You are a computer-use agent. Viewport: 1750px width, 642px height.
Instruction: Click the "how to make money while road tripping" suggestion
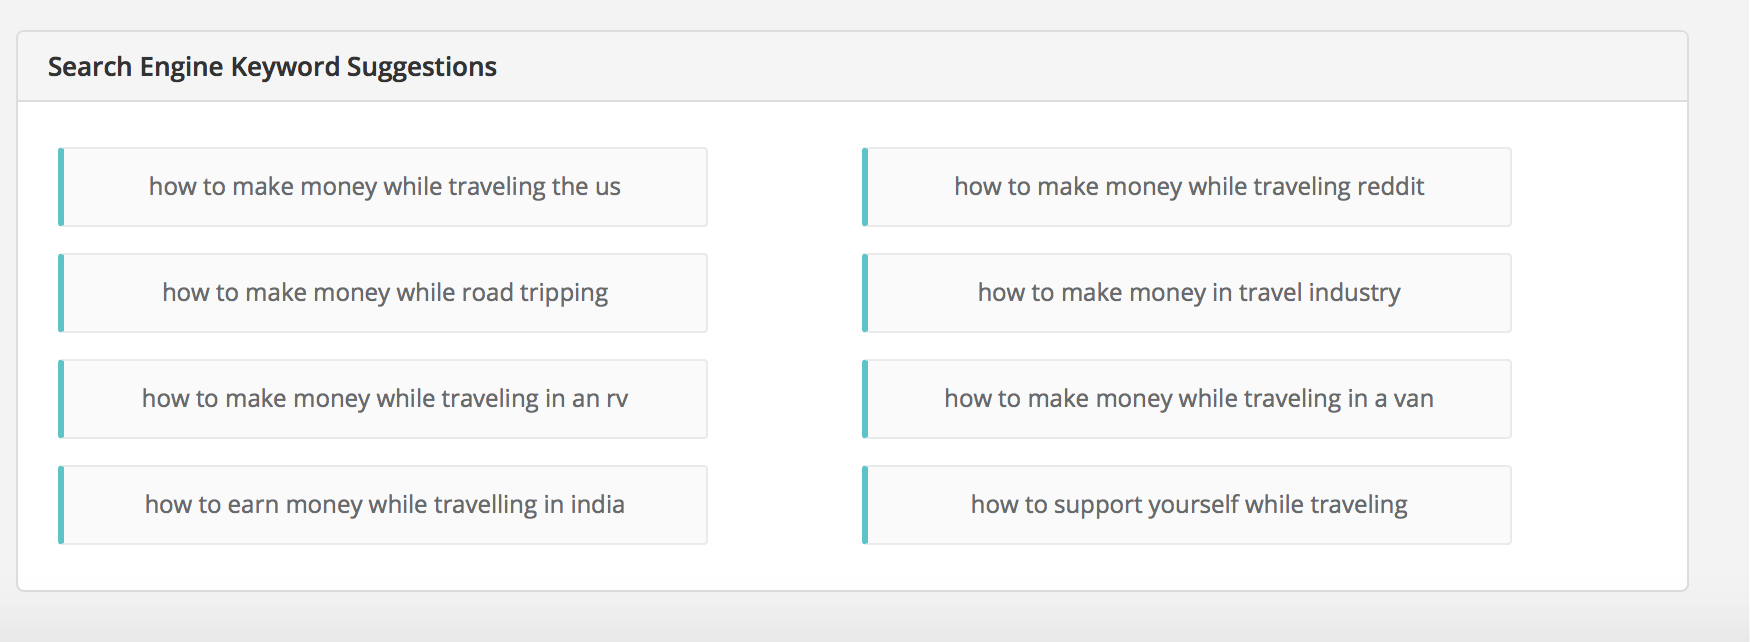(384, 292)
